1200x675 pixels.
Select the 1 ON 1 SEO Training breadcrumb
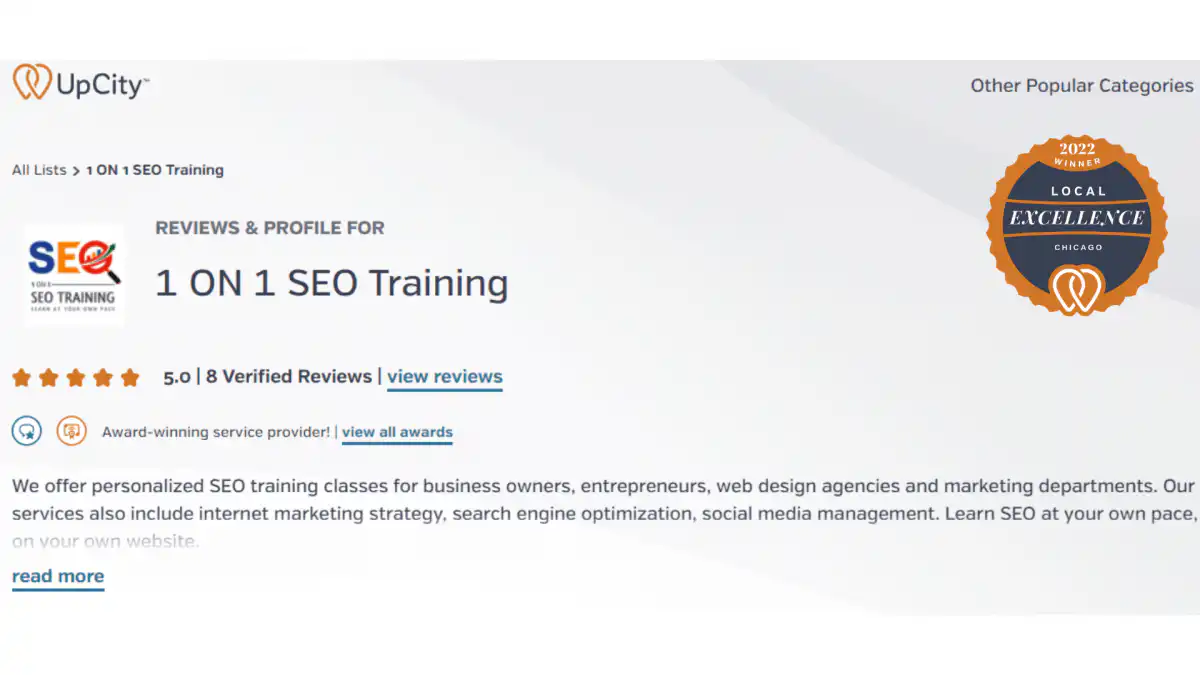[x=154, y=170]
